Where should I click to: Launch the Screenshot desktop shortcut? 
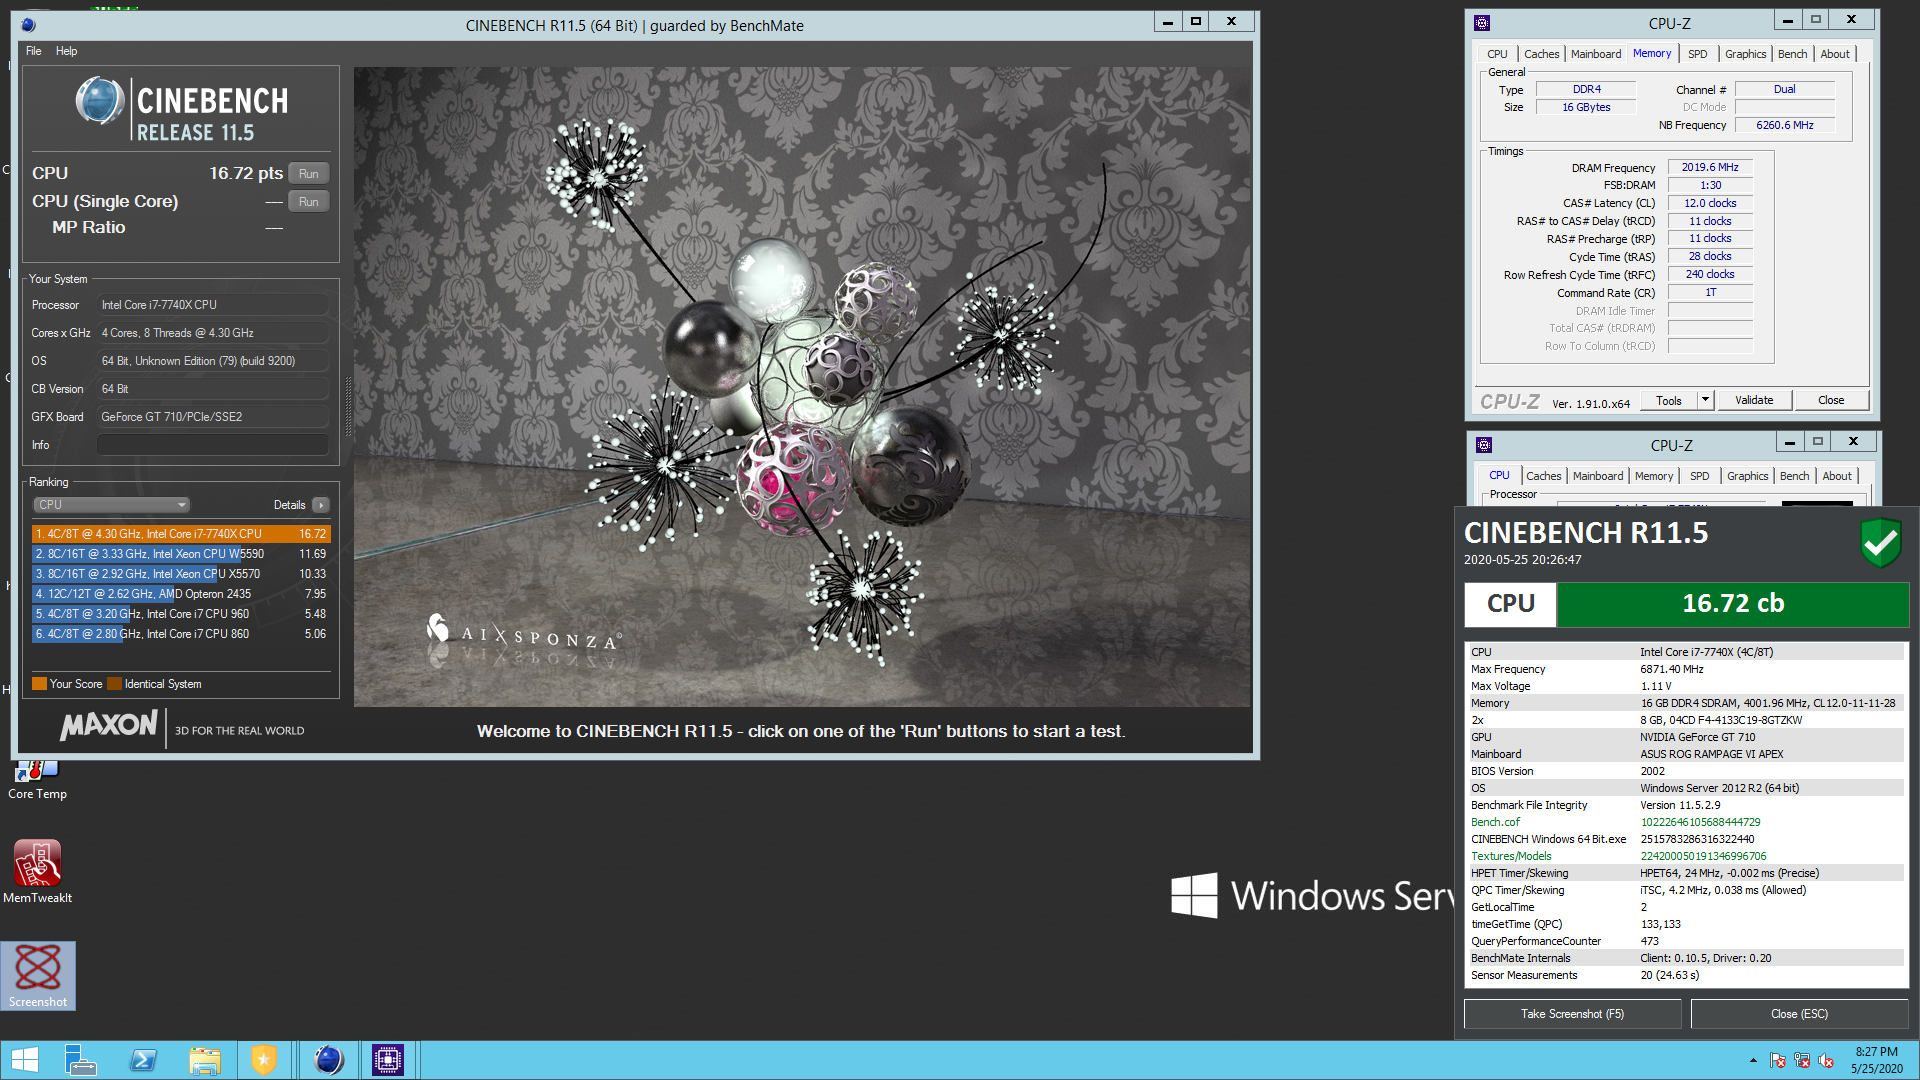(x=38, y=975)
